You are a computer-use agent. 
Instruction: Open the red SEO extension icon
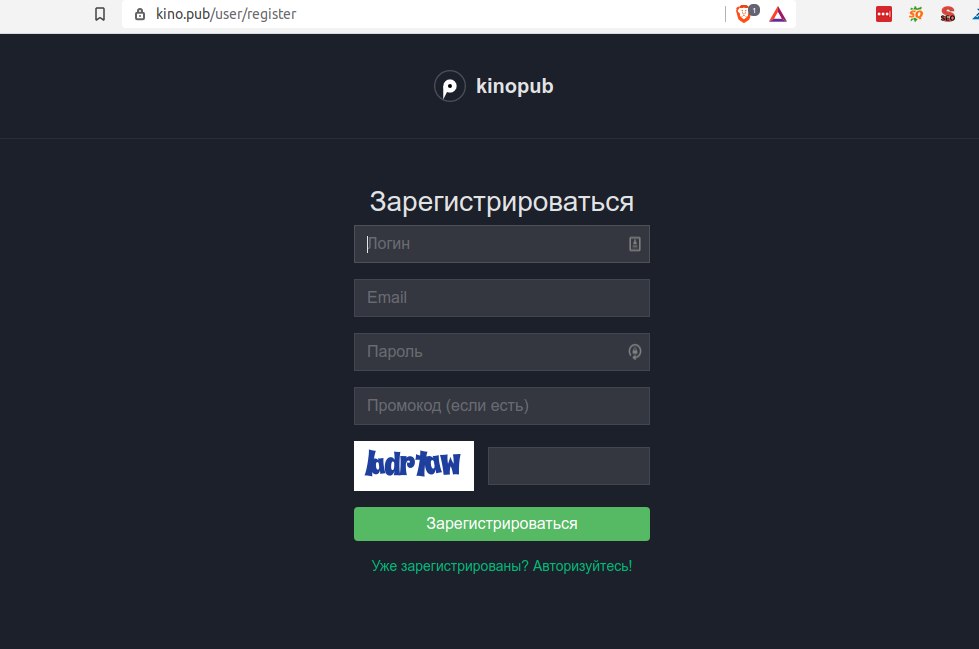(x=948, y=14)
